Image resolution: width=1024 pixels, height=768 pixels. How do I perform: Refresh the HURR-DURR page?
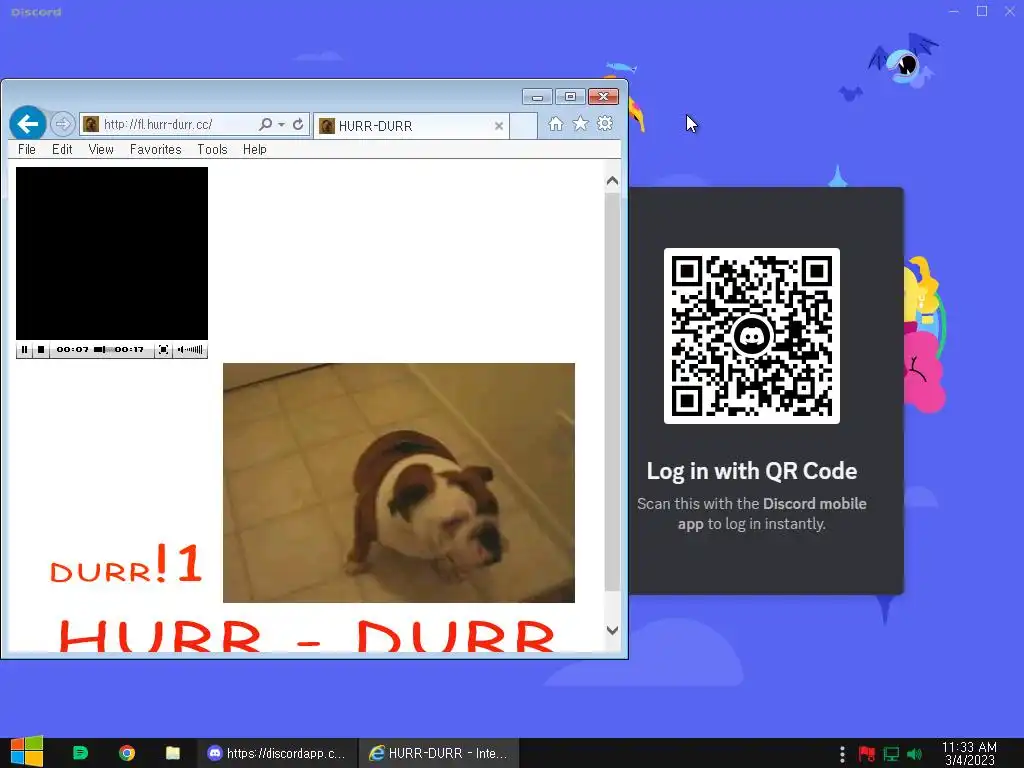pyautogui.click(x=298, y=124)
